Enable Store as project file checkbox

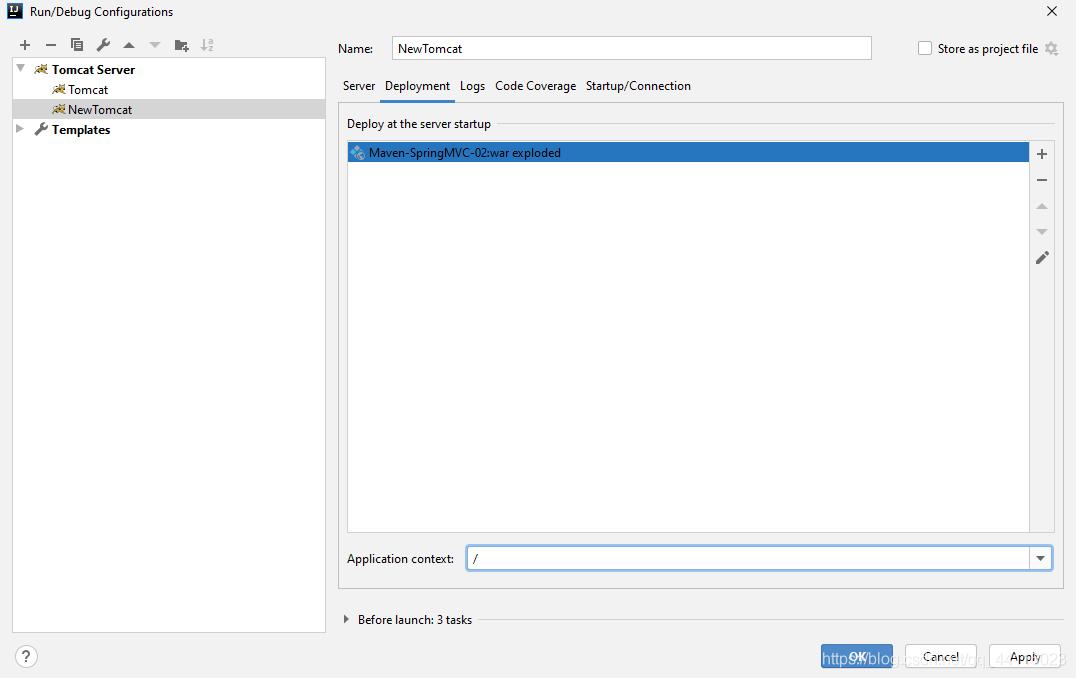coord(925,48)
